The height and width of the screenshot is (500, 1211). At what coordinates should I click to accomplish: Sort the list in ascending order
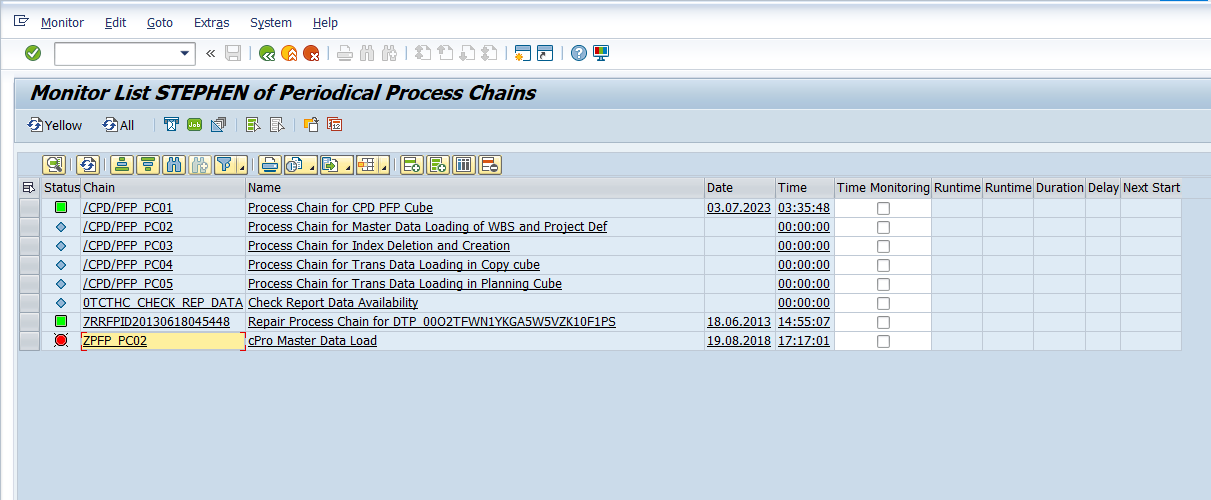click(x=122, y=165)
